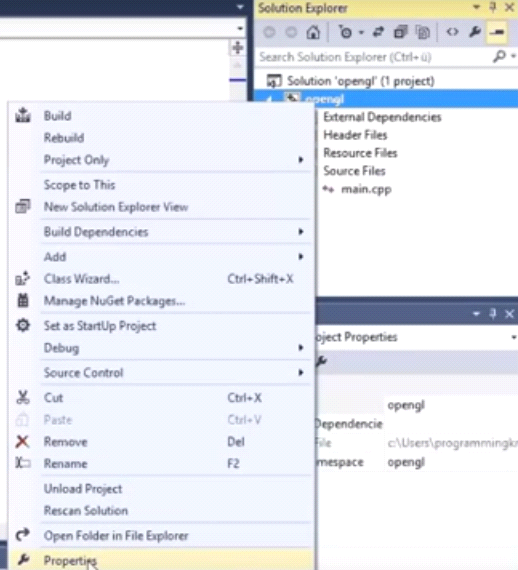The height and width of the screenshot is (570, 518).
Task: Open the Project Properties dropdown in Properties panel
Action: pos(513,337)
